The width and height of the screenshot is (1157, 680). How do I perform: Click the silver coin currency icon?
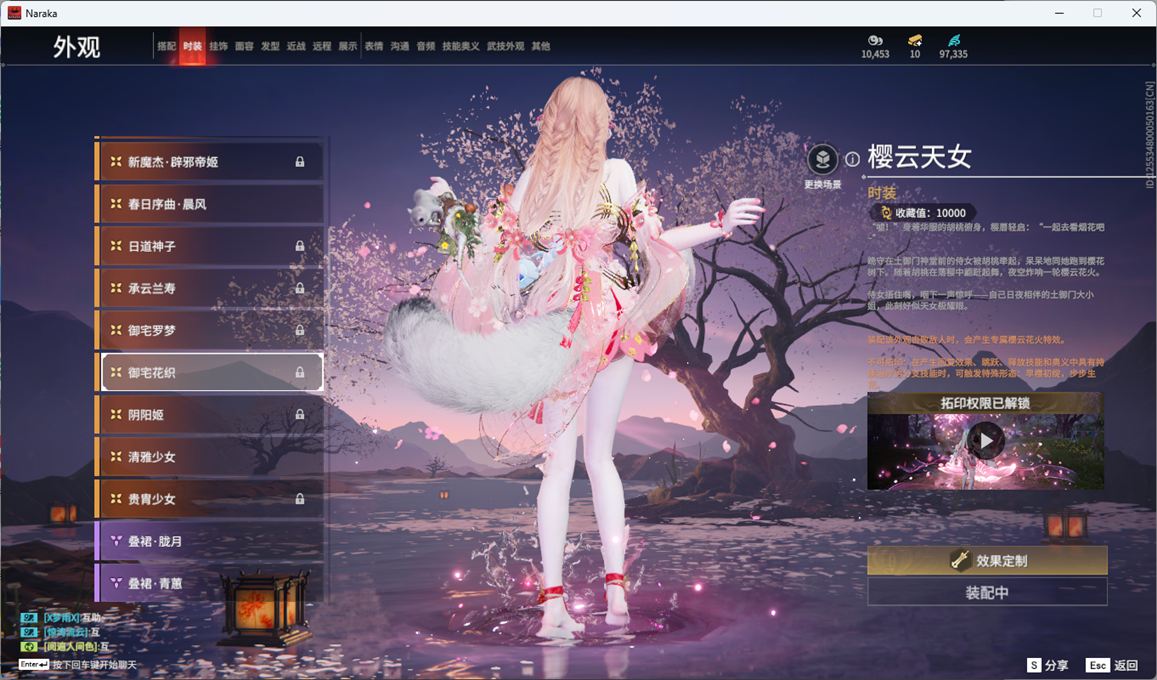875,40
